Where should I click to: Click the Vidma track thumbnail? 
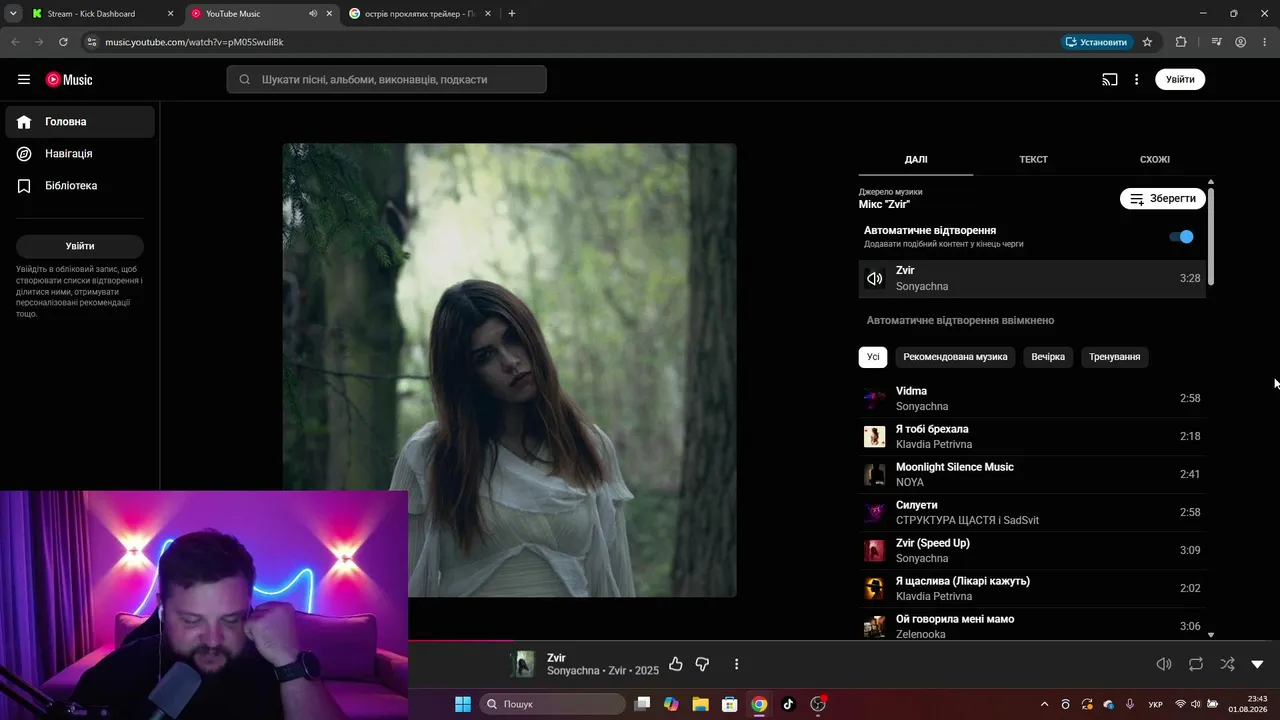pos(875,399)
